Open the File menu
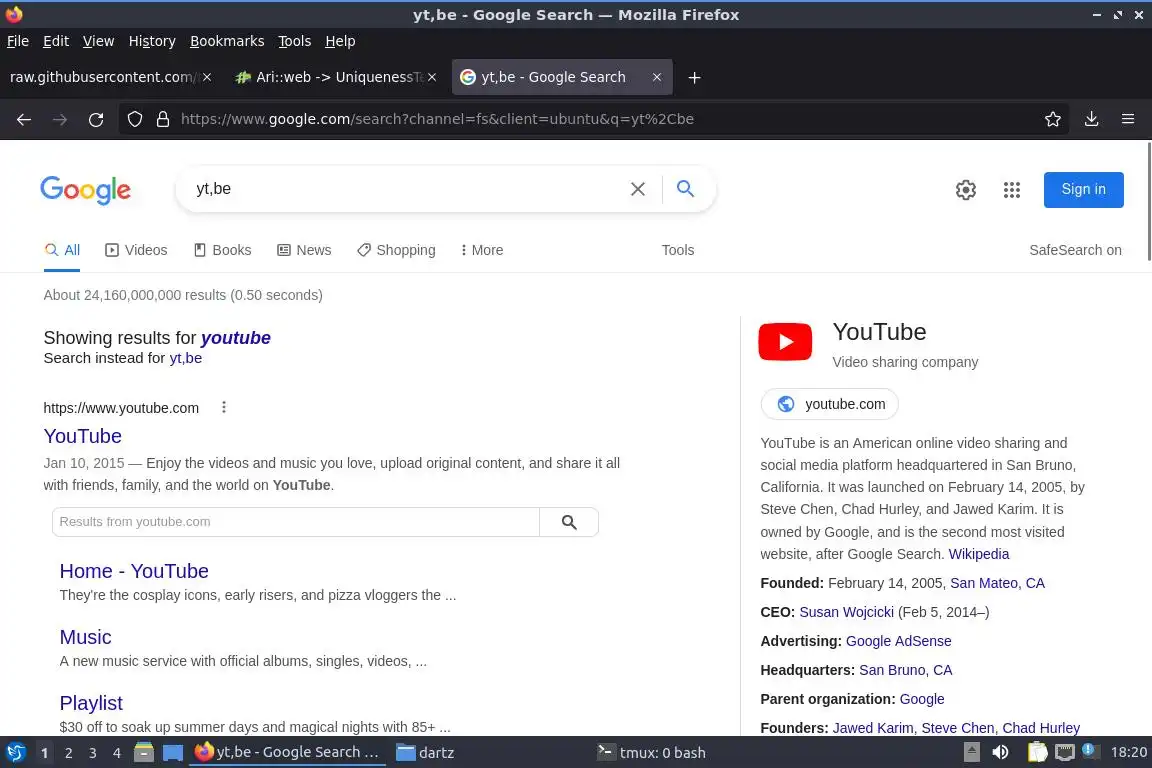Viewport: 1152px width, 768px height. [18, 41]
